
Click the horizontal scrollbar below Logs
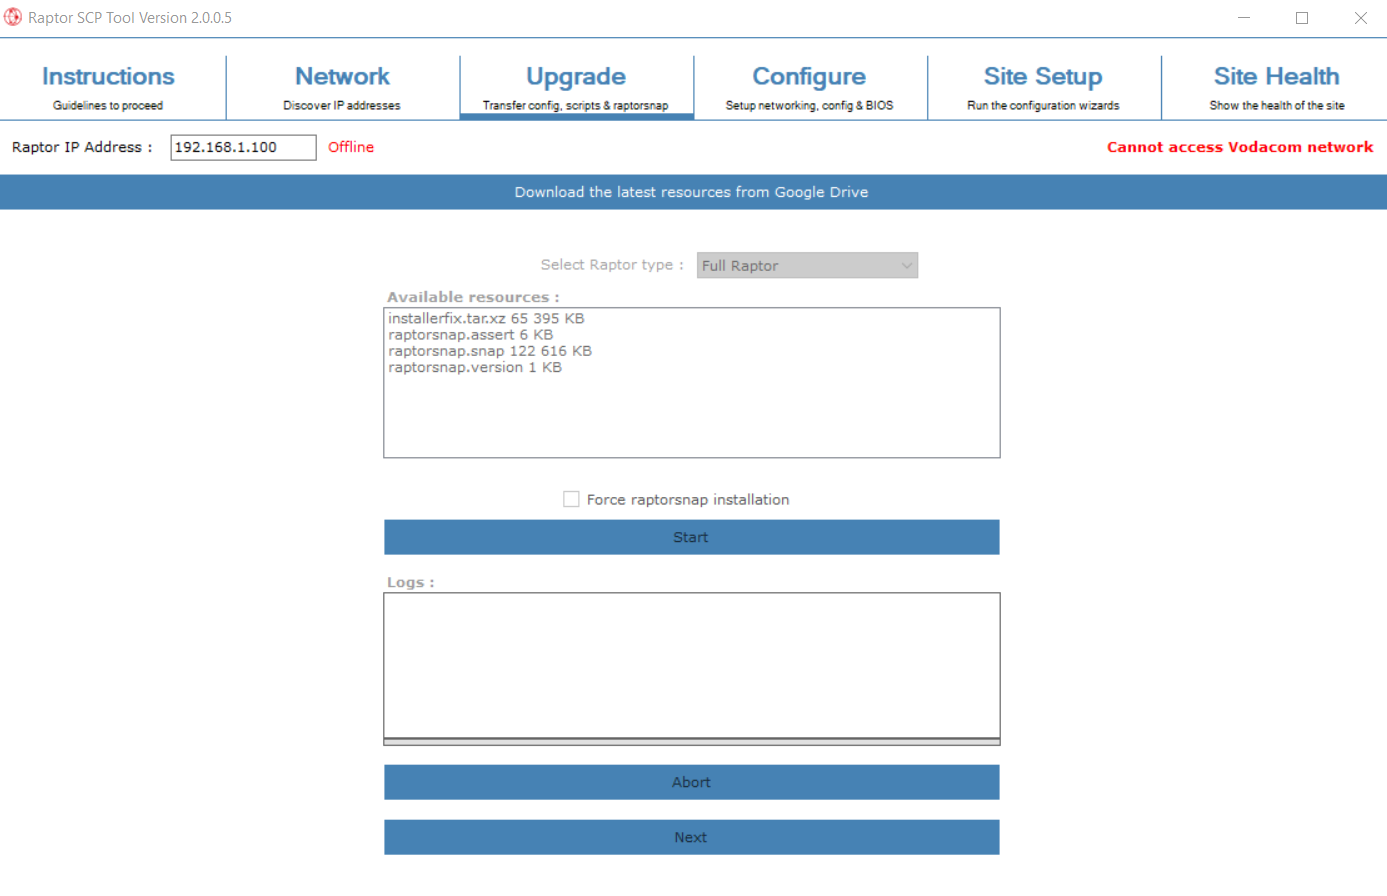[691, 740]
